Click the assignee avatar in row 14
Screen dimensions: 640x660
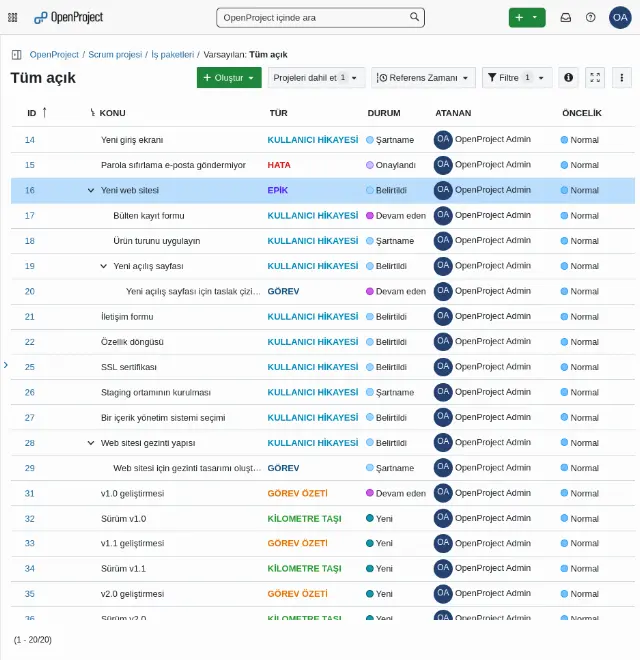click(x=443, y=139)
